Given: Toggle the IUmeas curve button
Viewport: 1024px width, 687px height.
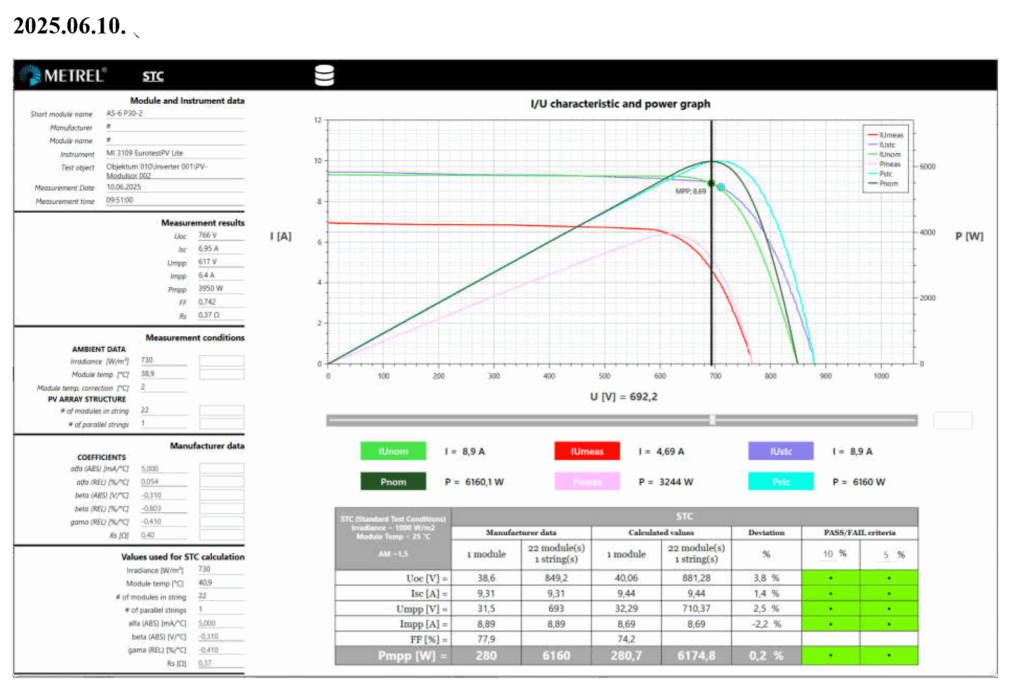Looking at the screenshot, I should pyautogui.click(x=586, y=451).
